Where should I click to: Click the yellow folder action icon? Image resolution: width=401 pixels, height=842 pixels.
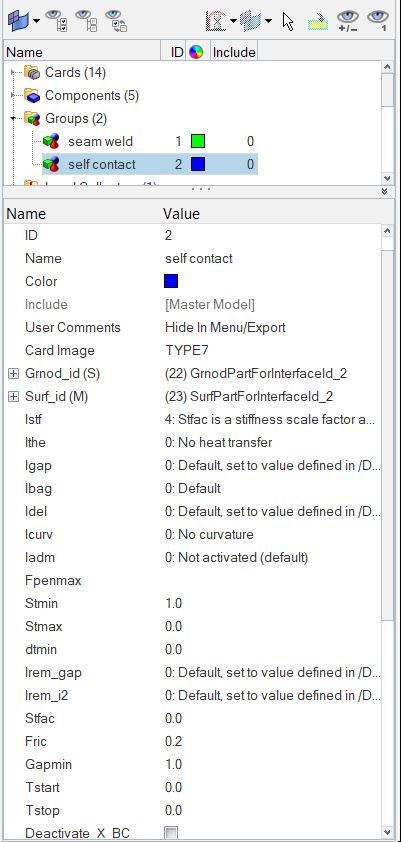tap(318, 23)
